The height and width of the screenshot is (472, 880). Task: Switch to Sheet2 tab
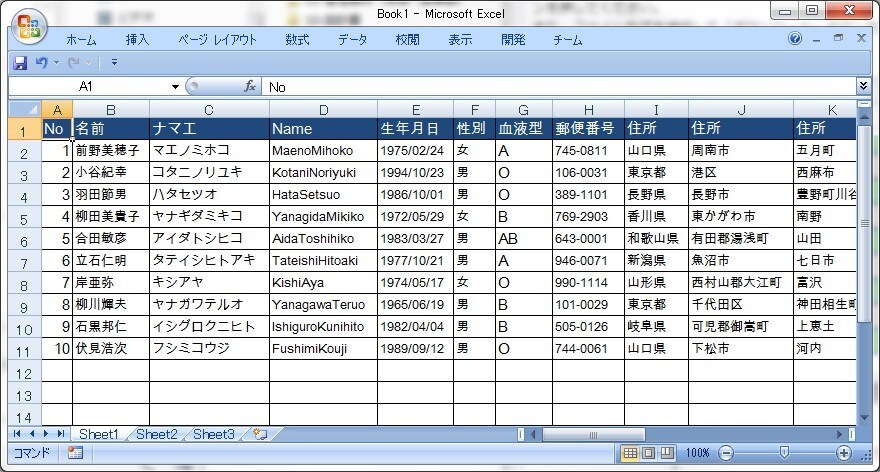[x=157, y=434]
